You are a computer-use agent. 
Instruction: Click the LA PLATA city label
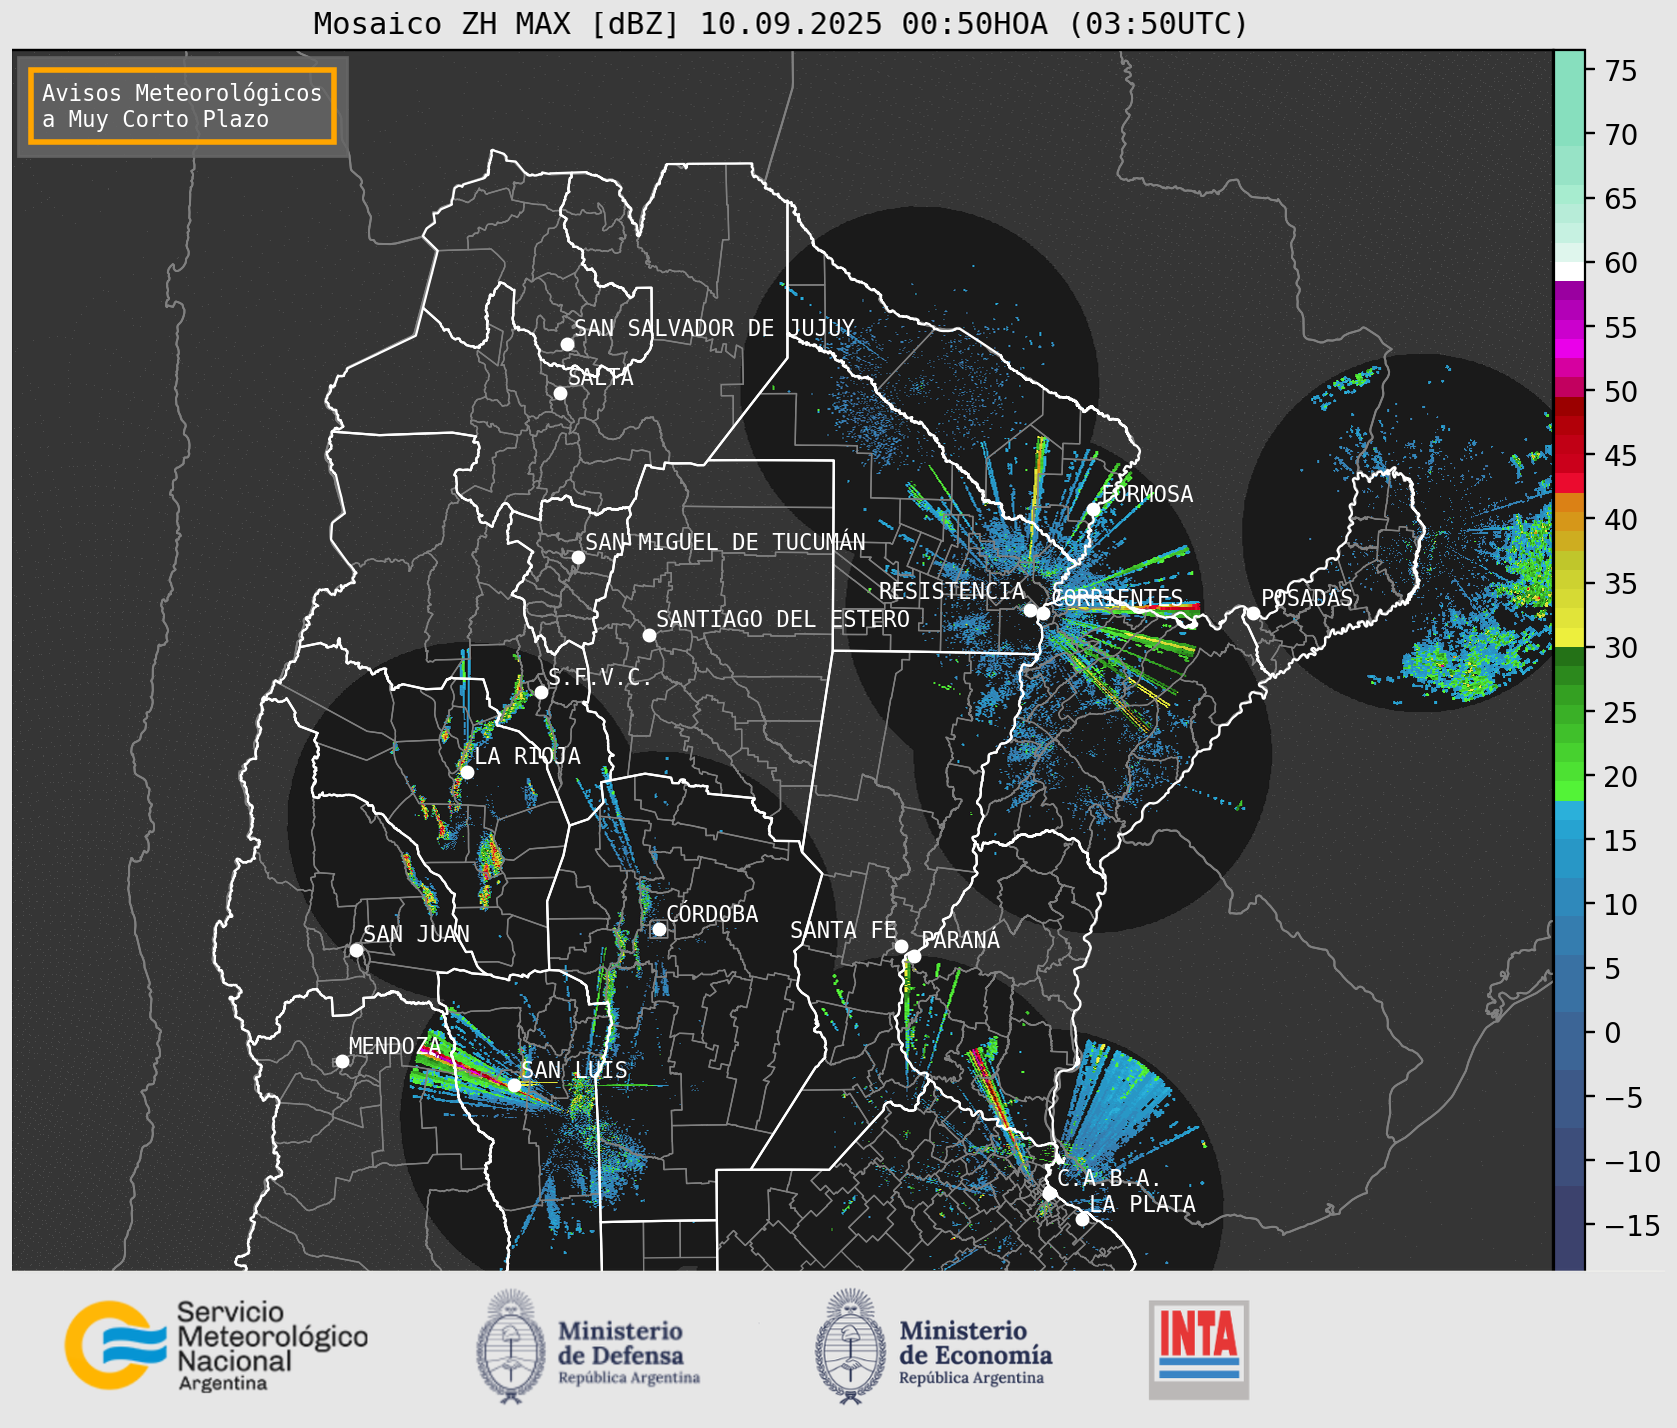point(1143,1204)
